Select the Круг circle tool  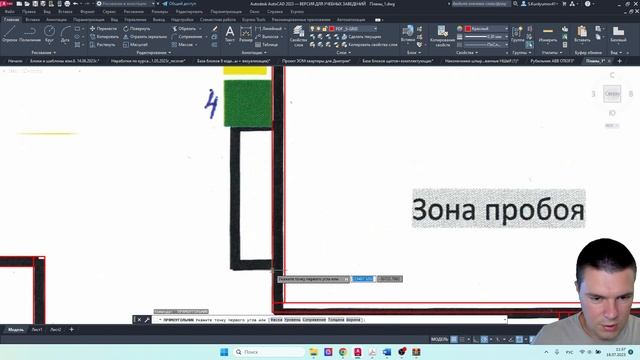(49, 34)
